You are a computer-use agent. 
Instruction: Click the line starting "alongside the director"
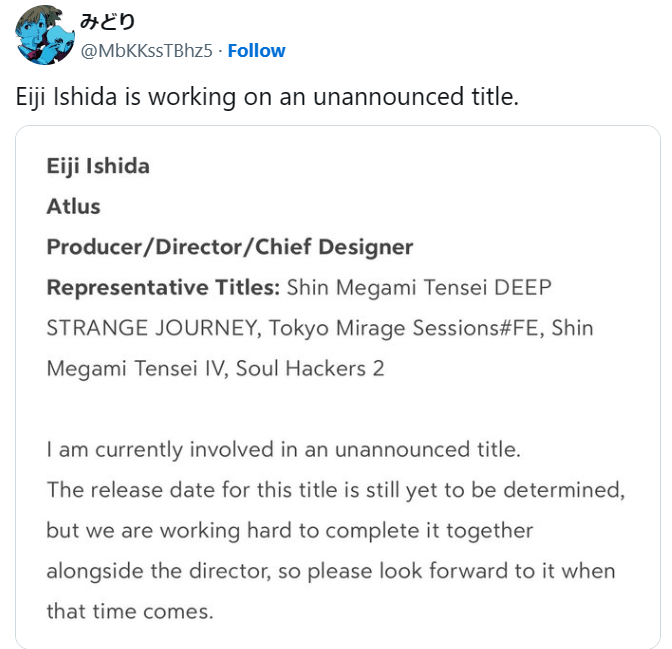point(330,571)
